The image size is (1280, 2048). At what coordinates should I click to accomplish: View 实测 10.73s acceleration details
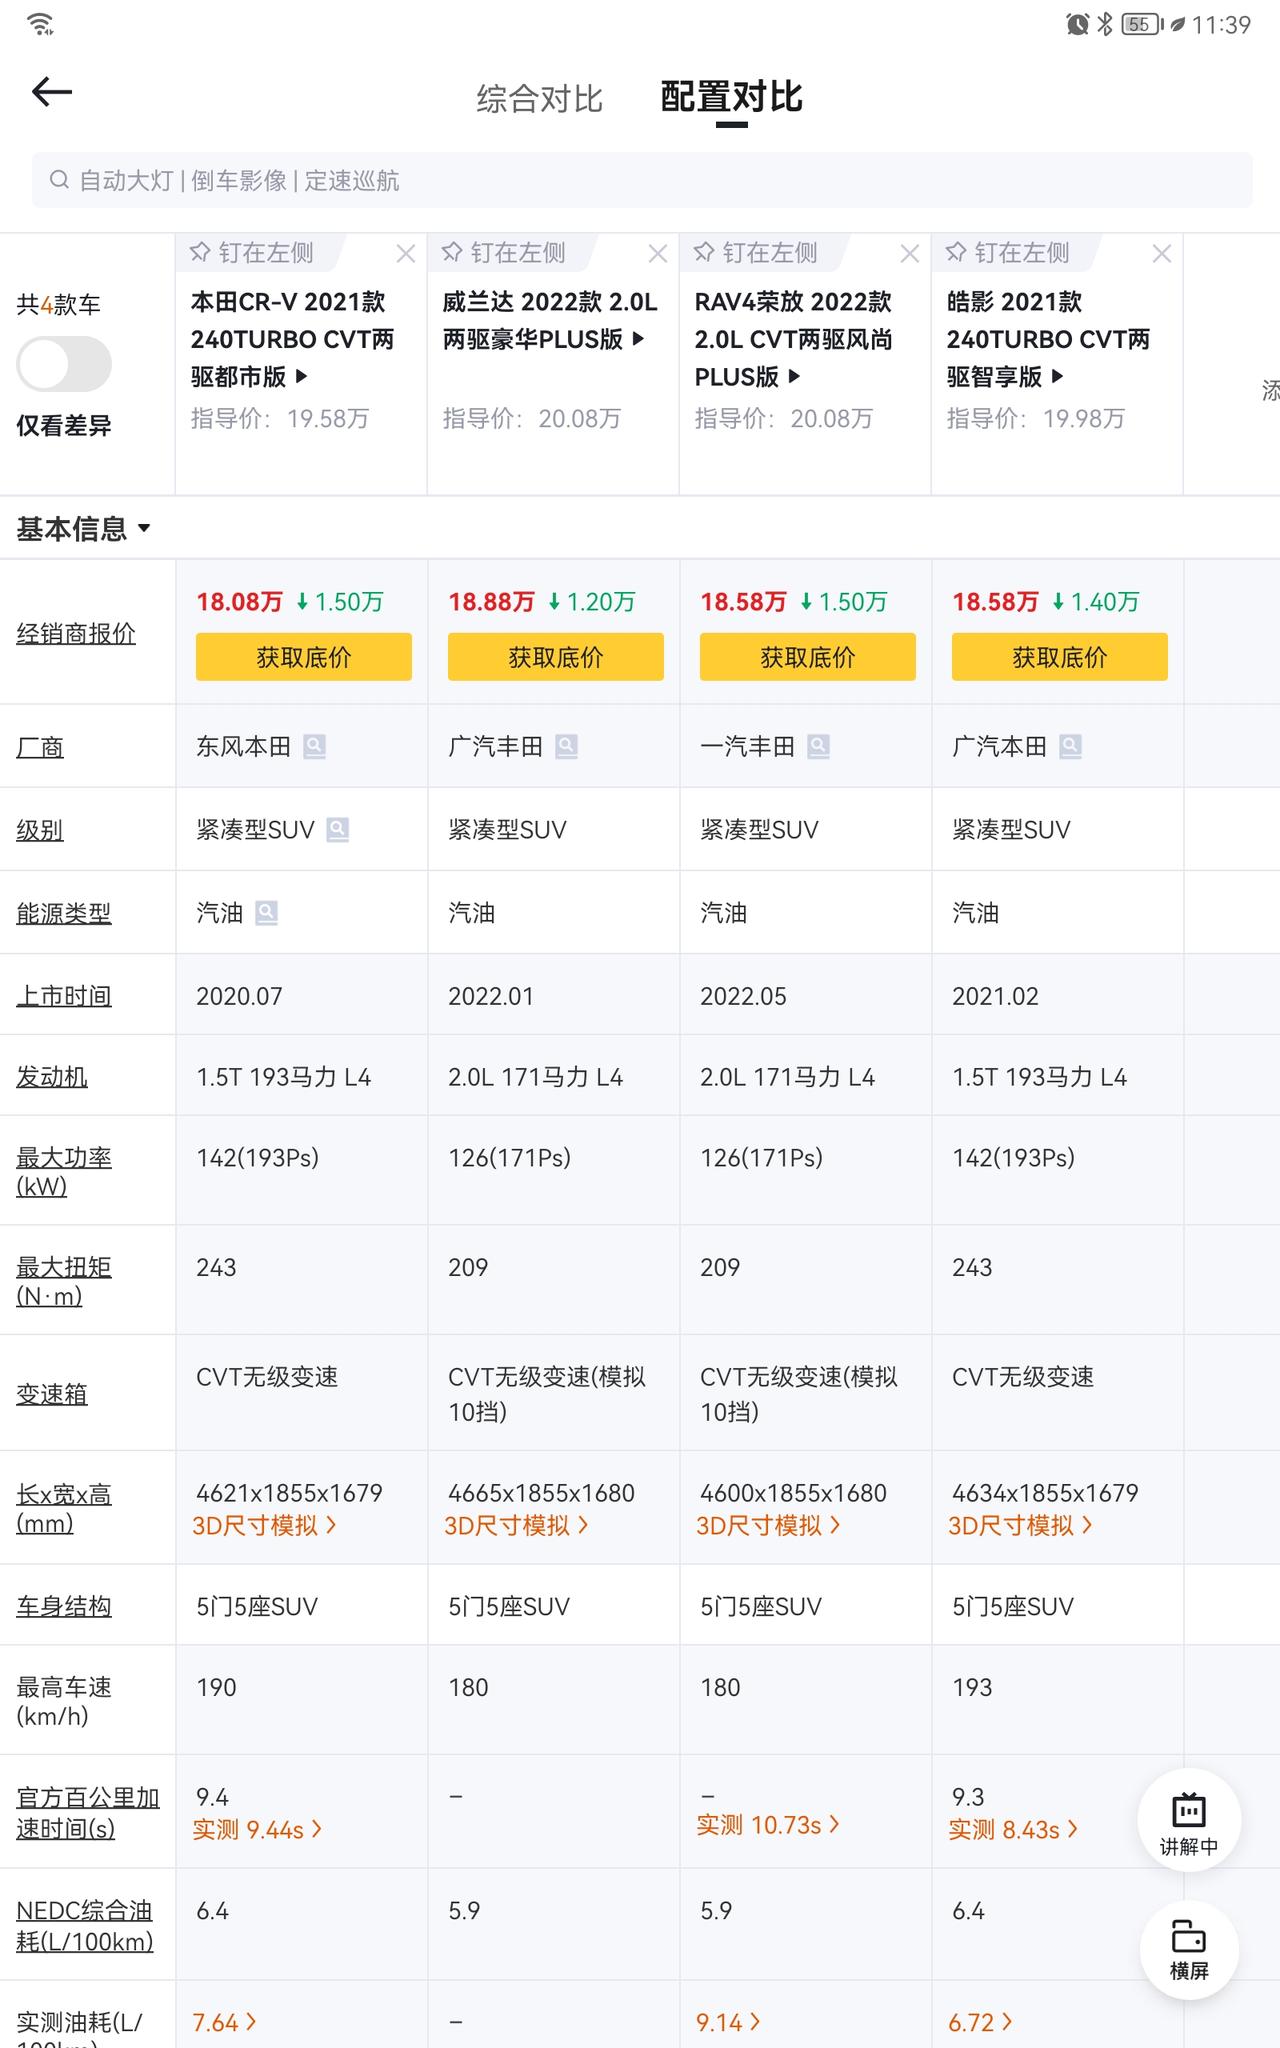pyautogui.click(x=768, y=1825)
